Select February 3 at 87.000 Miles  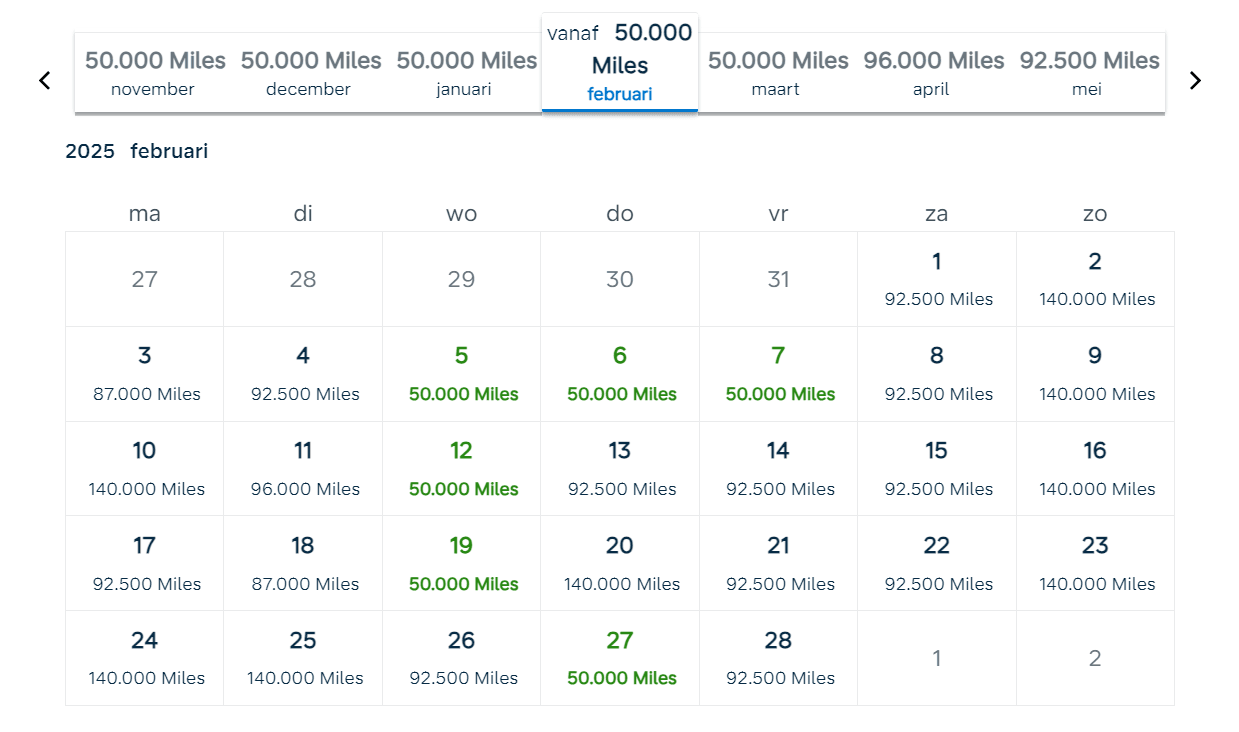coord(145,374)
